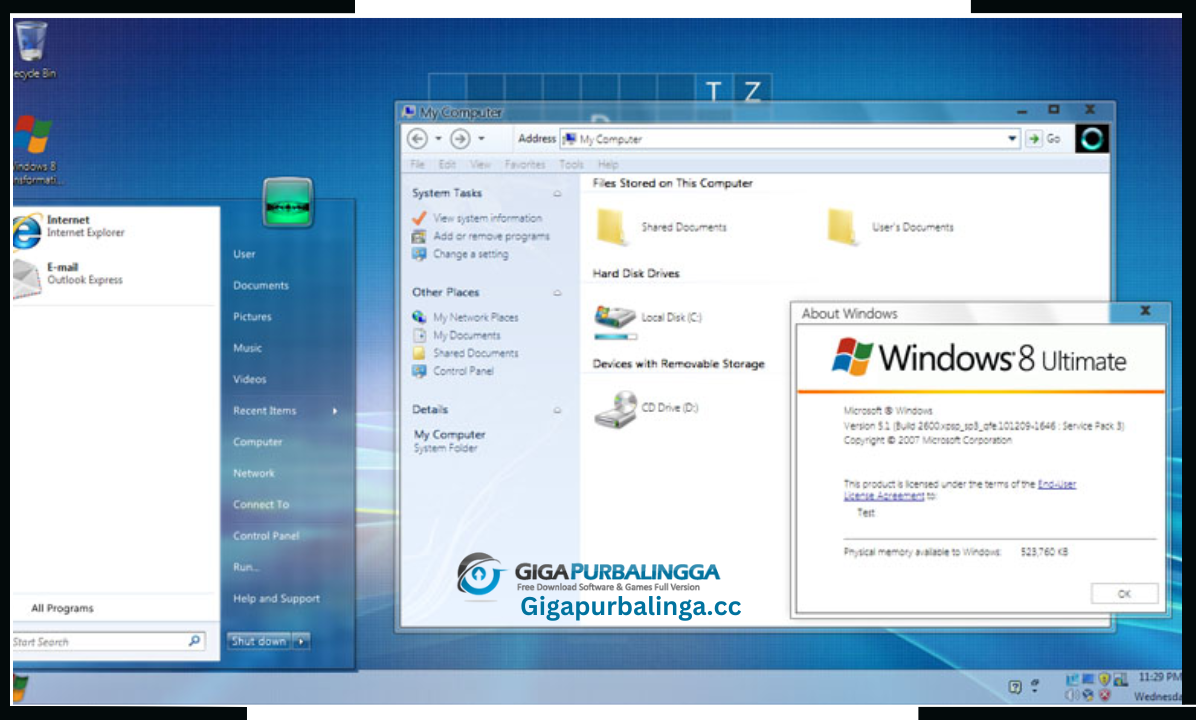Open Help and Support in Start menu
1200x720 pixels.
[276, 599]
